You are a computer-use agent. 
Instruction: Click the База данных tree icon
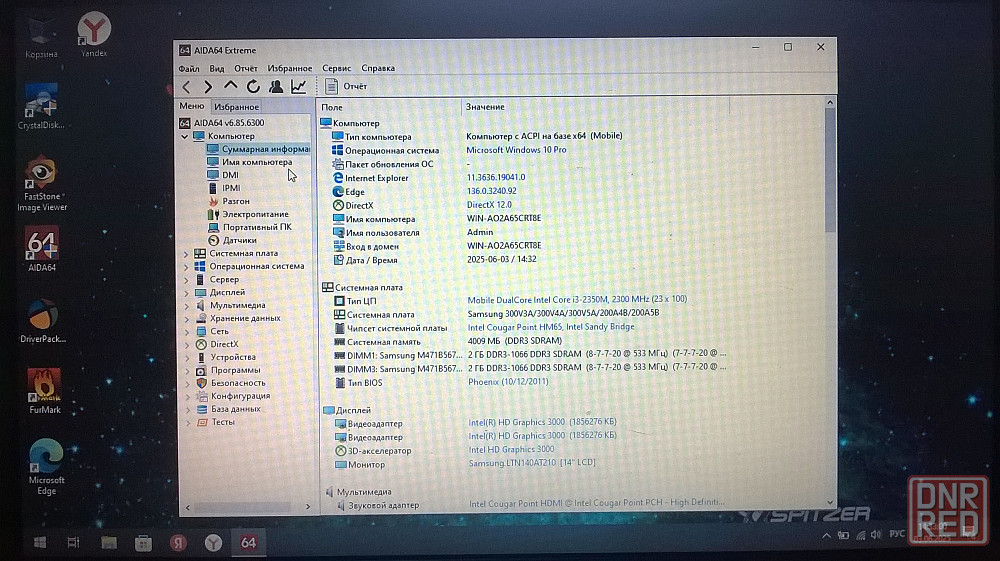pyautogui.click(x=202, y=409)
